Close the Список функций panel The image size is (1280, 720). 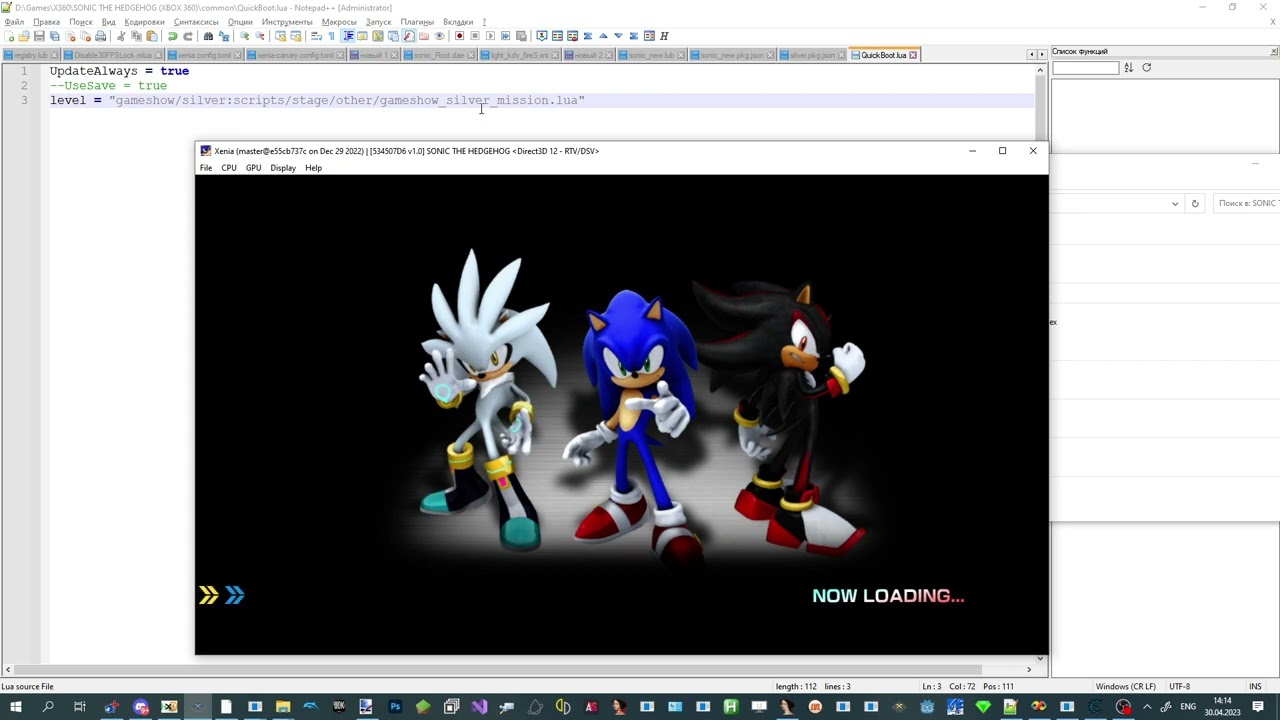click(1275, 52)
